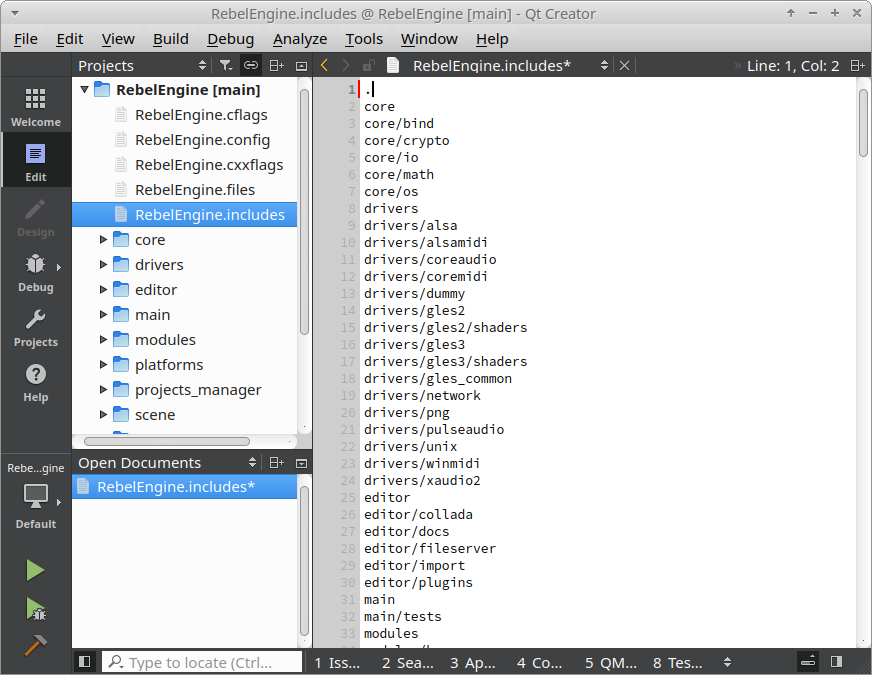Open Projects mode with wrench icon
The width and height of the screenshot is (872, 675).
click(36, 327)
